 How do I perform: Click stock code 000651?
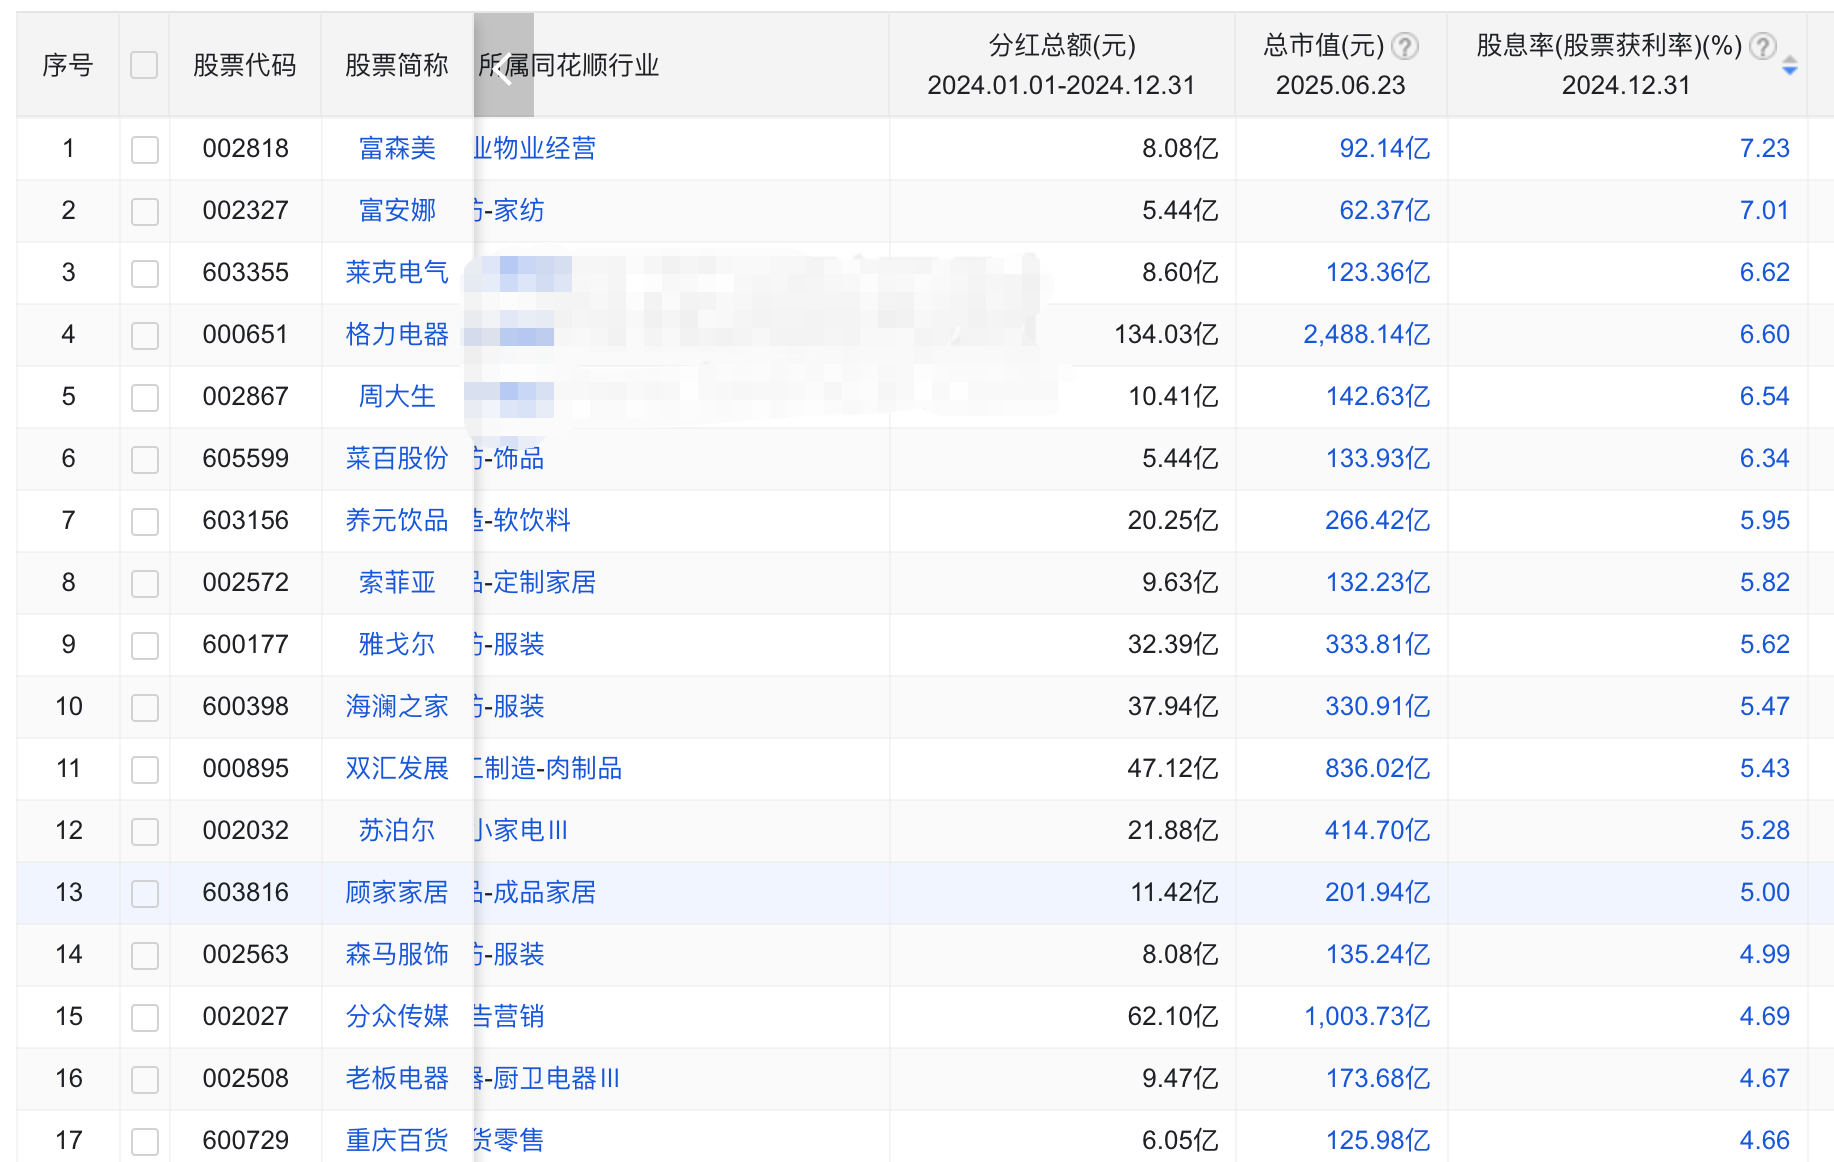tap(245, 334)
